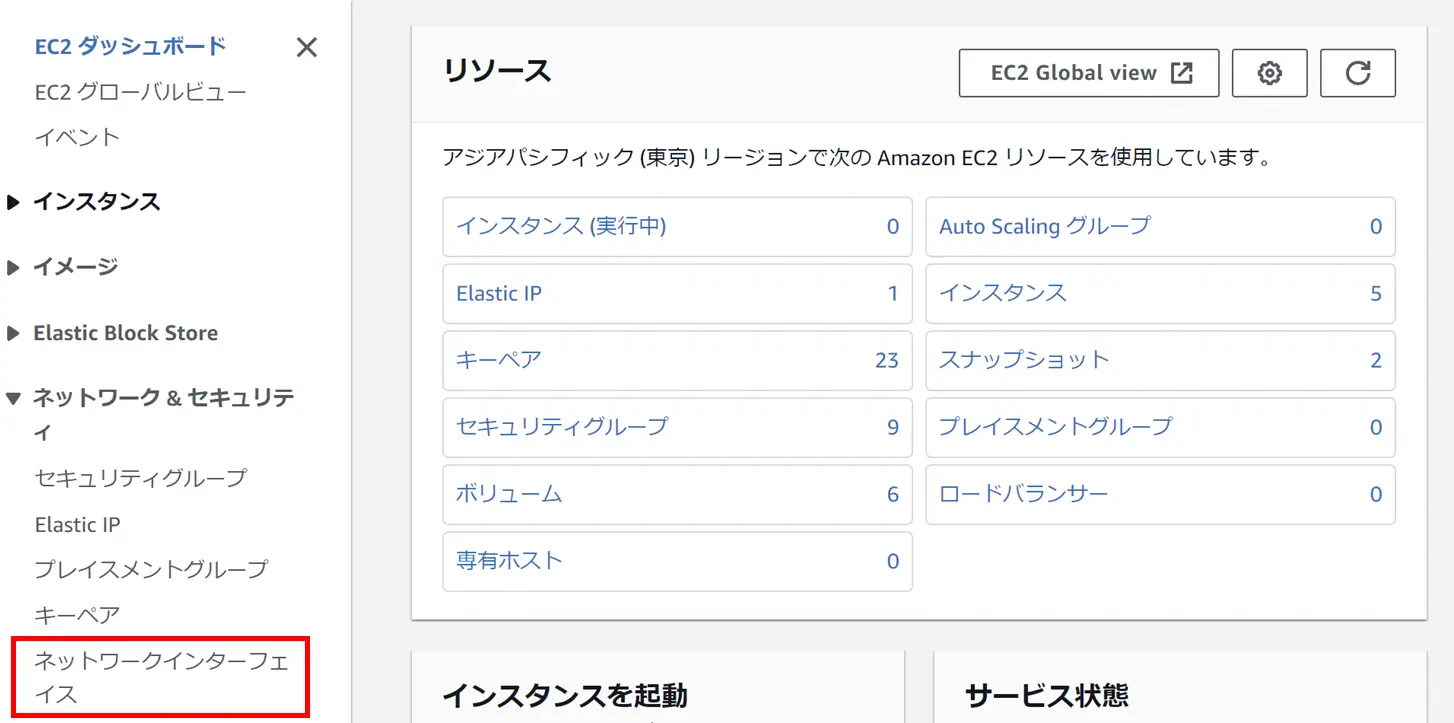Open resource settings gear icon

click(x=1269, y=73)
